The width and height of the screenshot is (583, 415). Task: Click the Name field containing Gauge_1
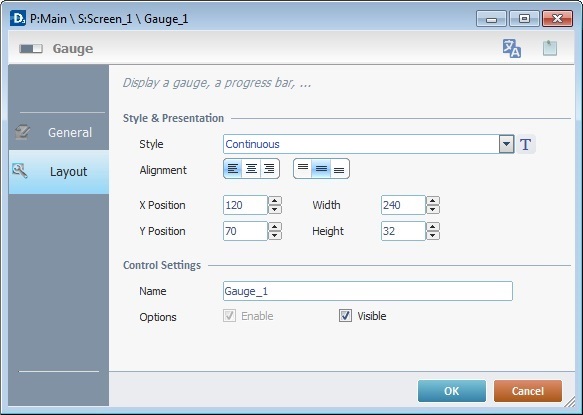click(368, 291)
